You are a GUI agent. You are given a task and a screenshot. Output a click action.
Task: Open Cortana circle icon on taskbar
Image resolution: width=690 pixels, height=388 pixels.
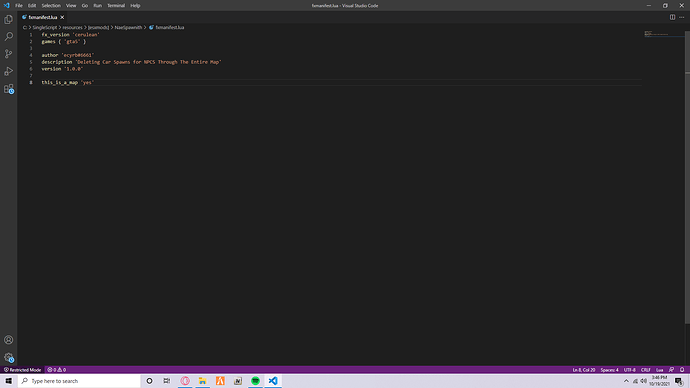(149, 381)
